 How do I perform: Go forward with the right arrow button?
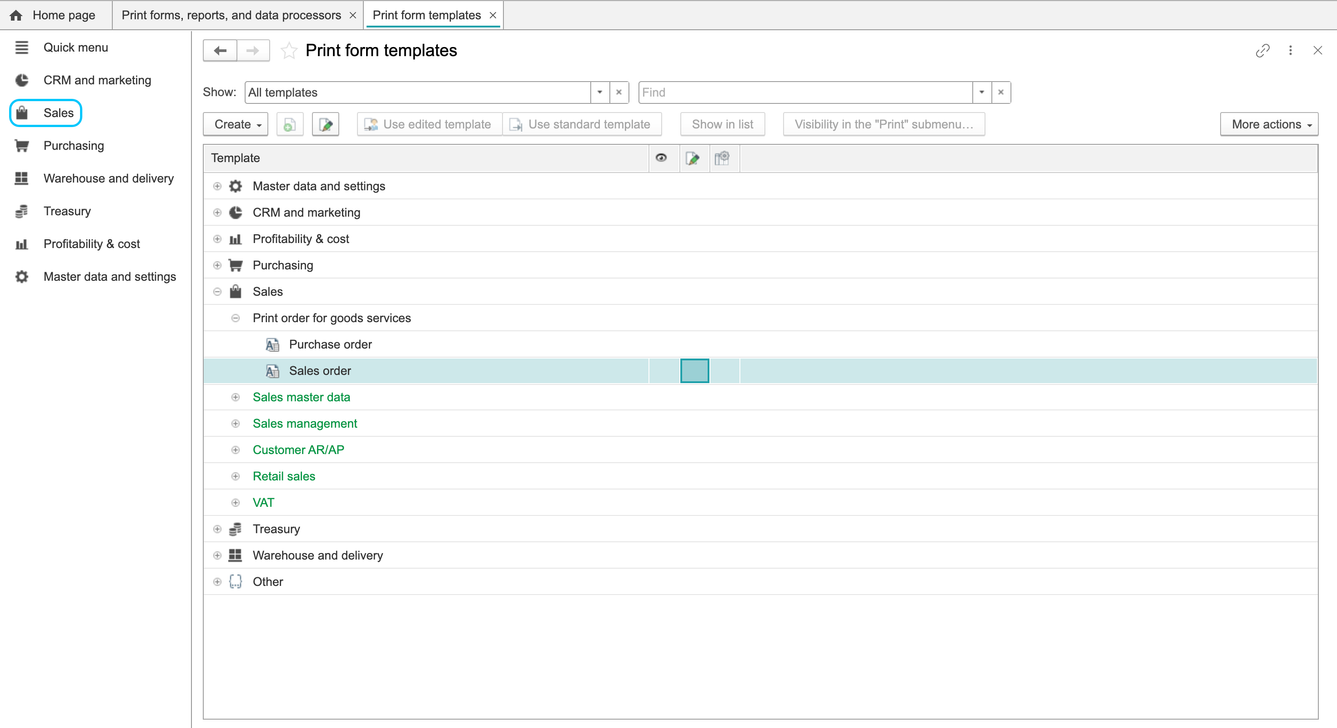click(x=253, y=51)
